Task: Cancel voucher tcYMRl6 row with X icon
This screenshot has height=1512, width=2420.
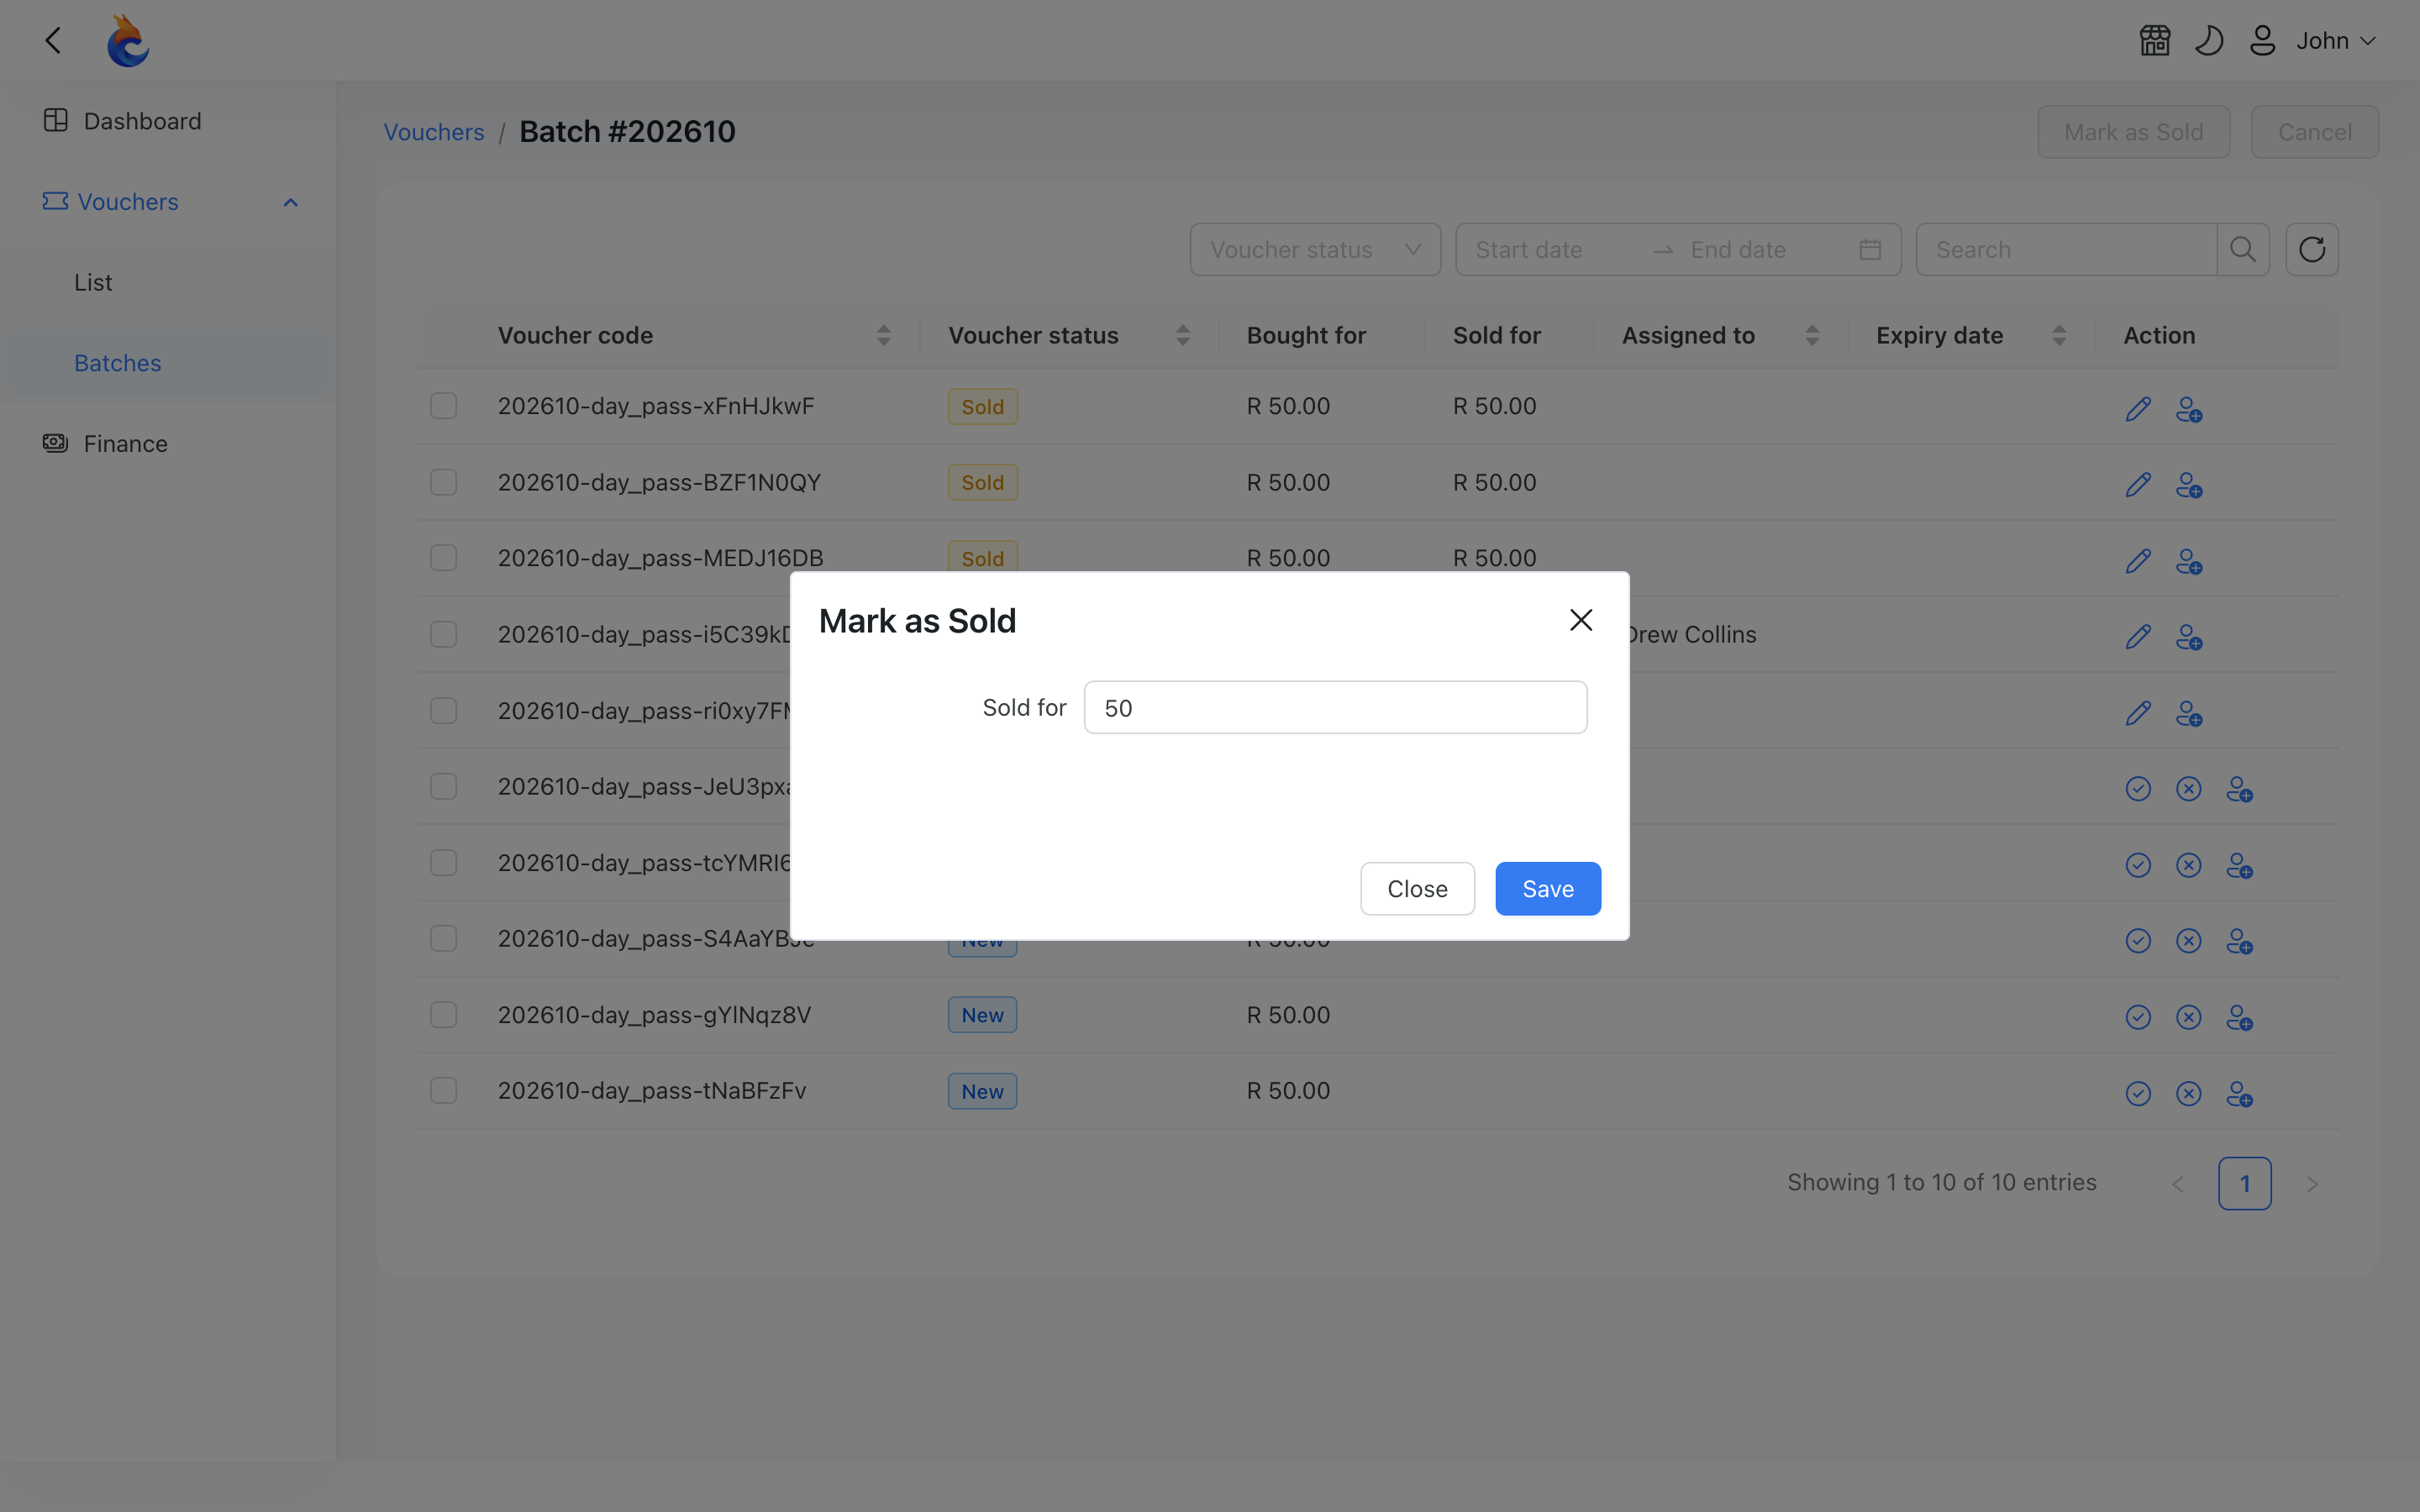Action: [x=2189, y=865]
